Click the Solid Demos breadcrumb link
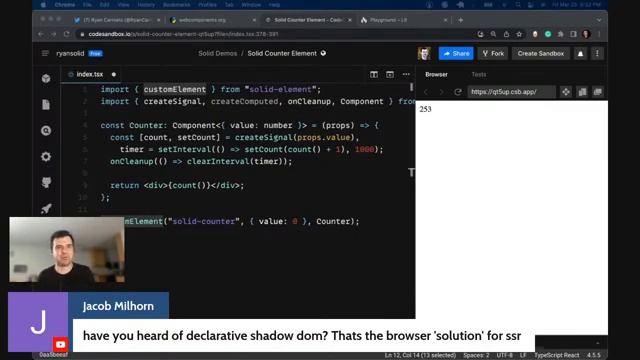The image size is (640, 360). (x=218, y=53)
